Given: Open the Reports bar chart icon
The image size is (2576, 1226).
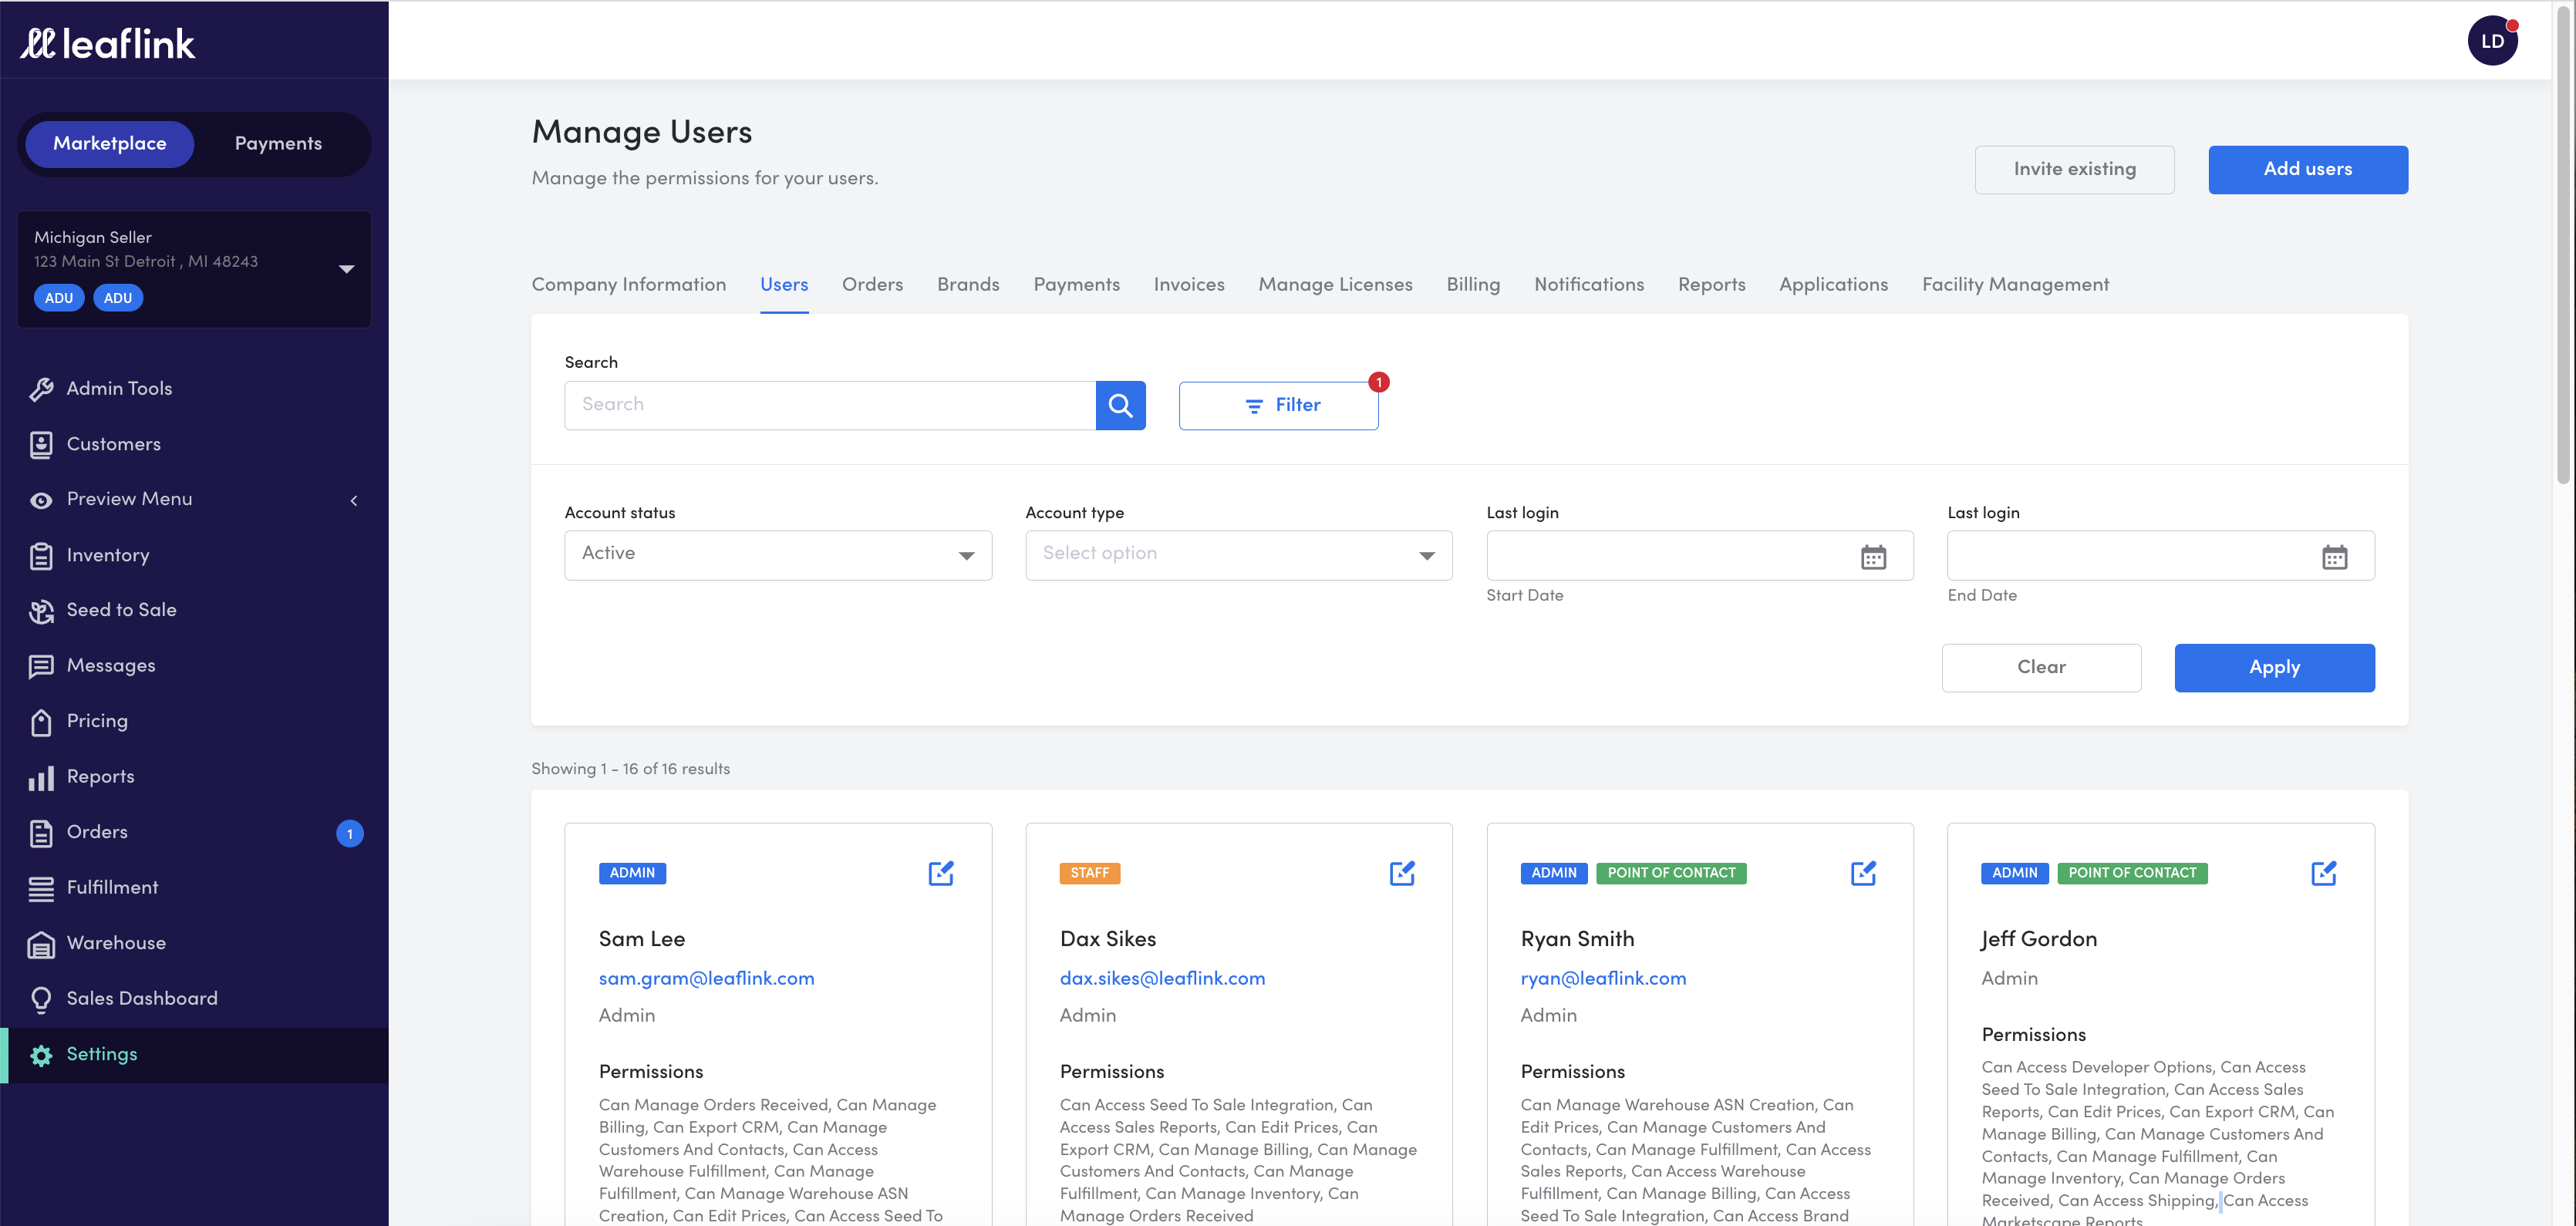Looking at the screenshot, I should (x=41, y=778).
